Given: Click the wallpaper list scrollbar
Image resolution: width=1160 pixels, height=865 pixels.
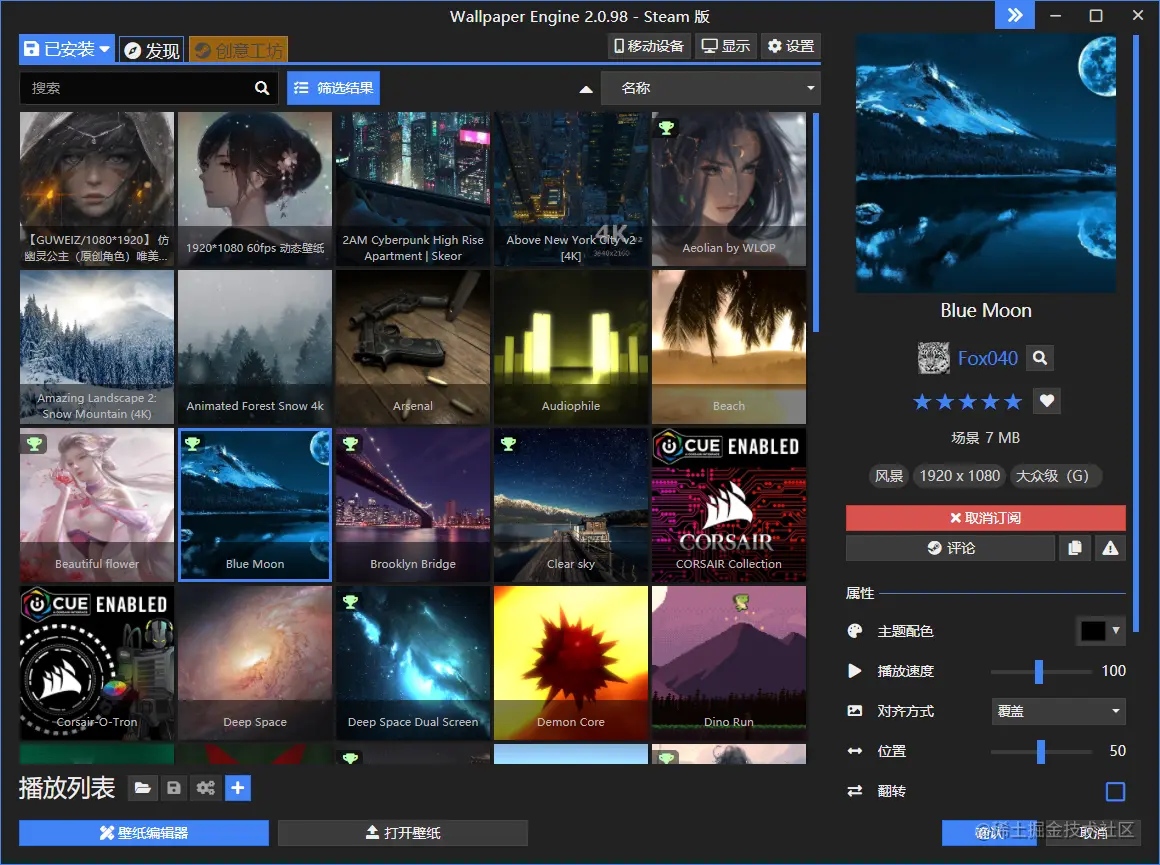Looking at the screenshot, I should click(816, 223).
